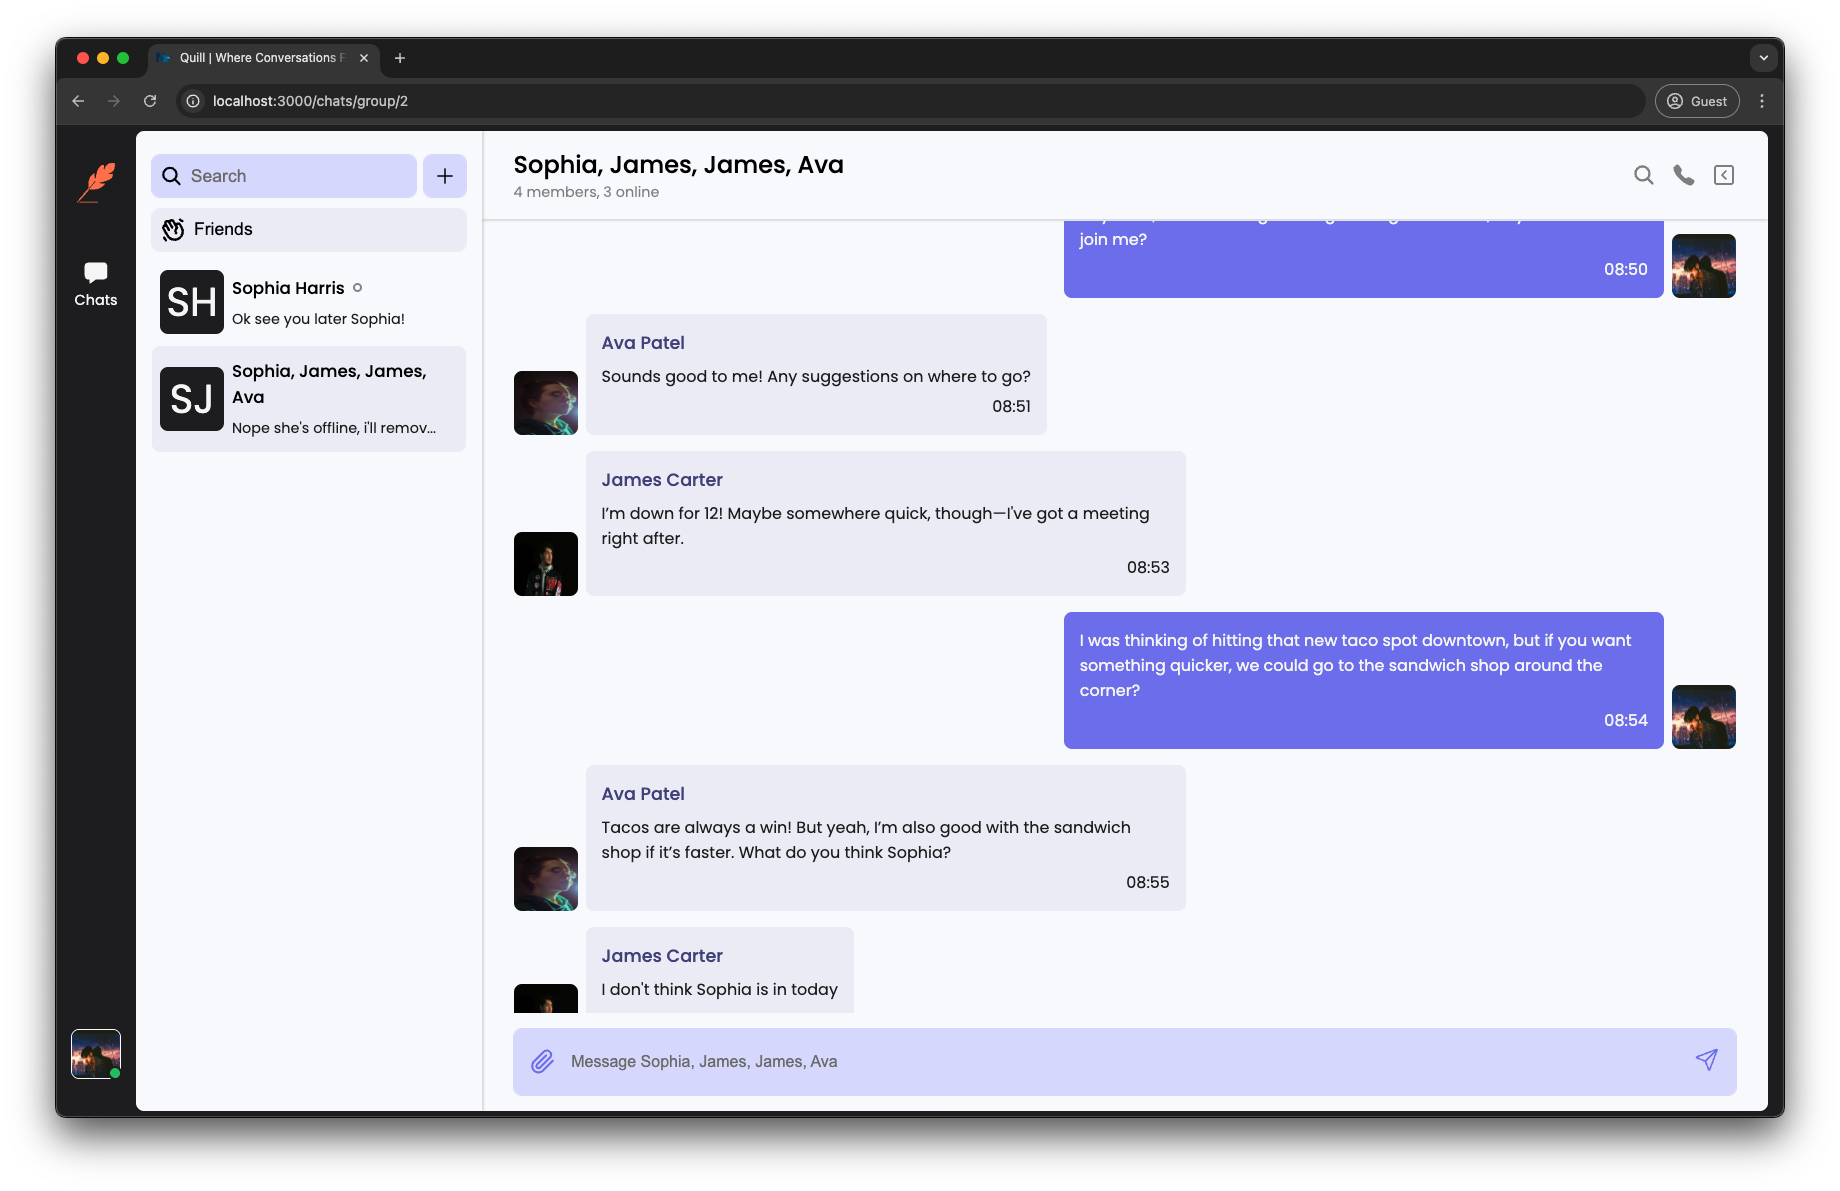Focus the sidebar Search field

pos(285,176)
